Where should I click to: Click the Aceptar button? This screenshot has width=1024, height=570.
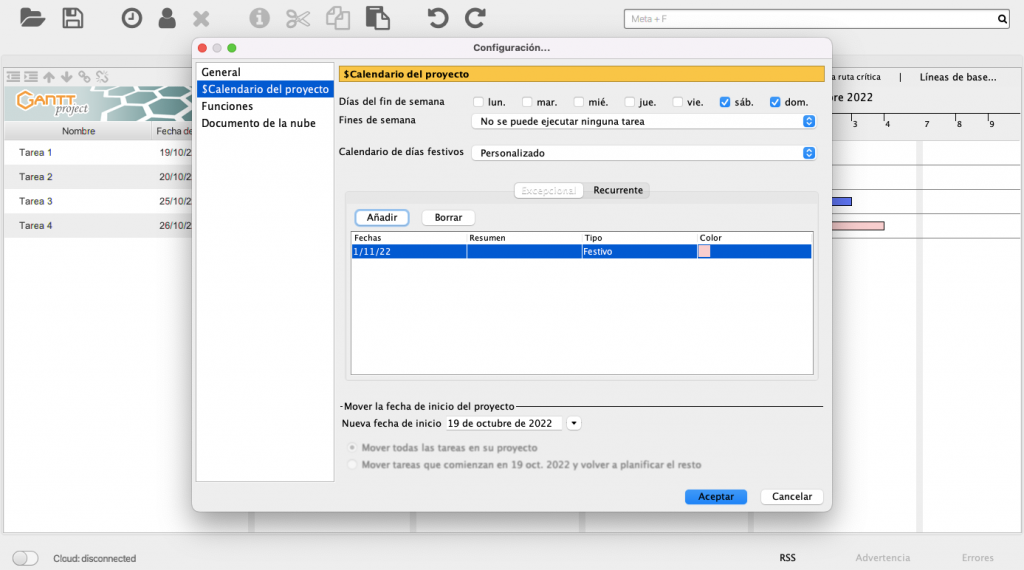click(x=716, y=496)
